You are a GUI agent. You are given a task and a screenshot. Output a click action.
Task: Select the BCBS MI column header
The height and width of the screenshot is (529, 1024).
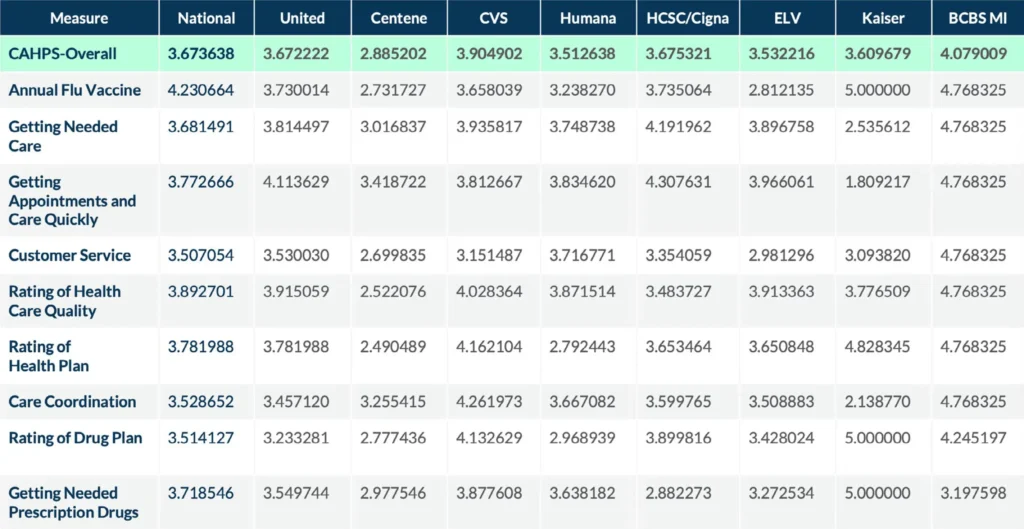coord(977,18)
